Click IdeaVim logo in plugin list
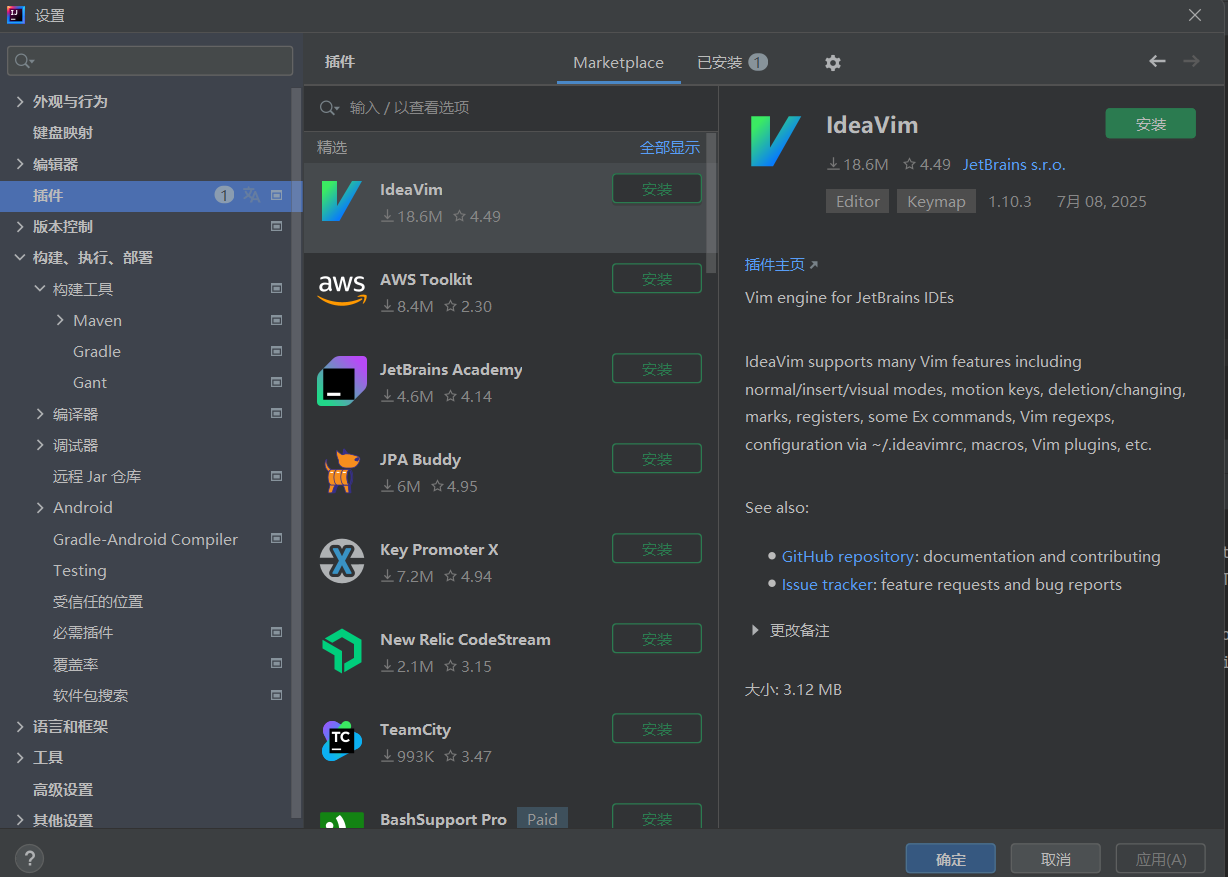Screen dimensions: 1228x877 pos(341,202)
